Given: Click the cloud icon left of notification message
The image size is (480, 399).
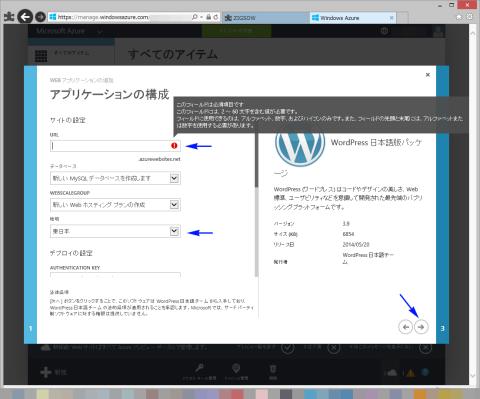Looking at the screenshot, I should coord(46,347).
